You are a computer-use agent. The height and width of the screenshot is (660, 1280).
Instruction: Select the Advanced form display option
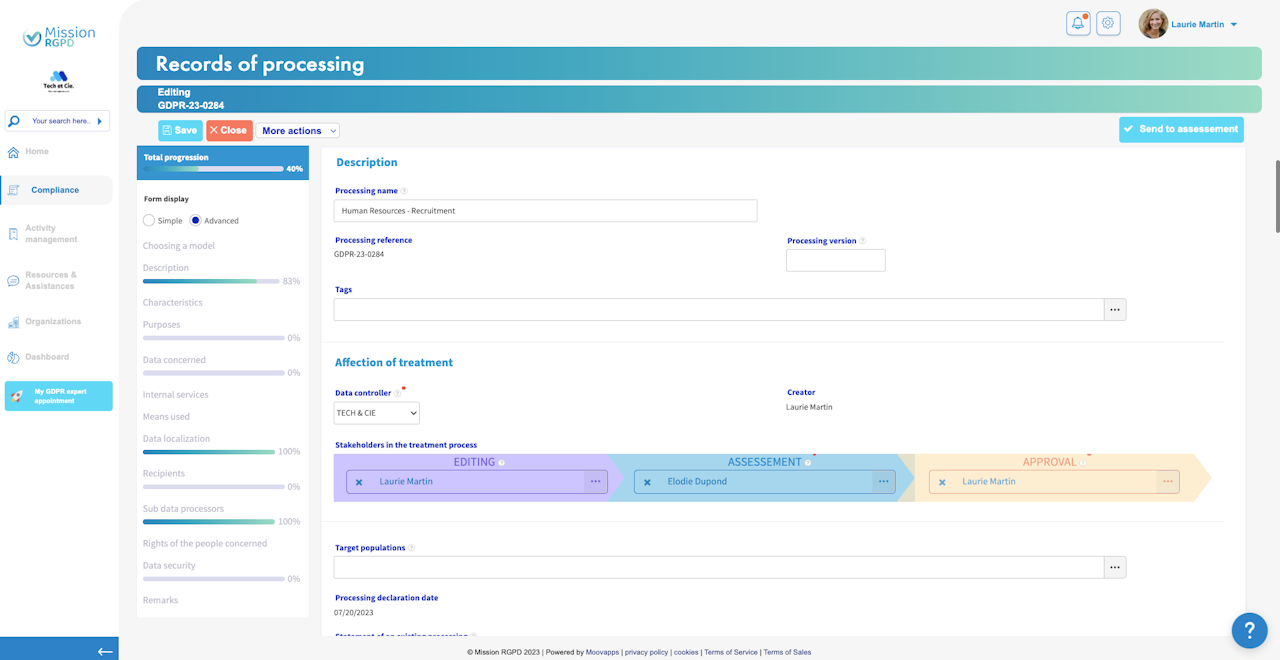(x=196, y=220)
